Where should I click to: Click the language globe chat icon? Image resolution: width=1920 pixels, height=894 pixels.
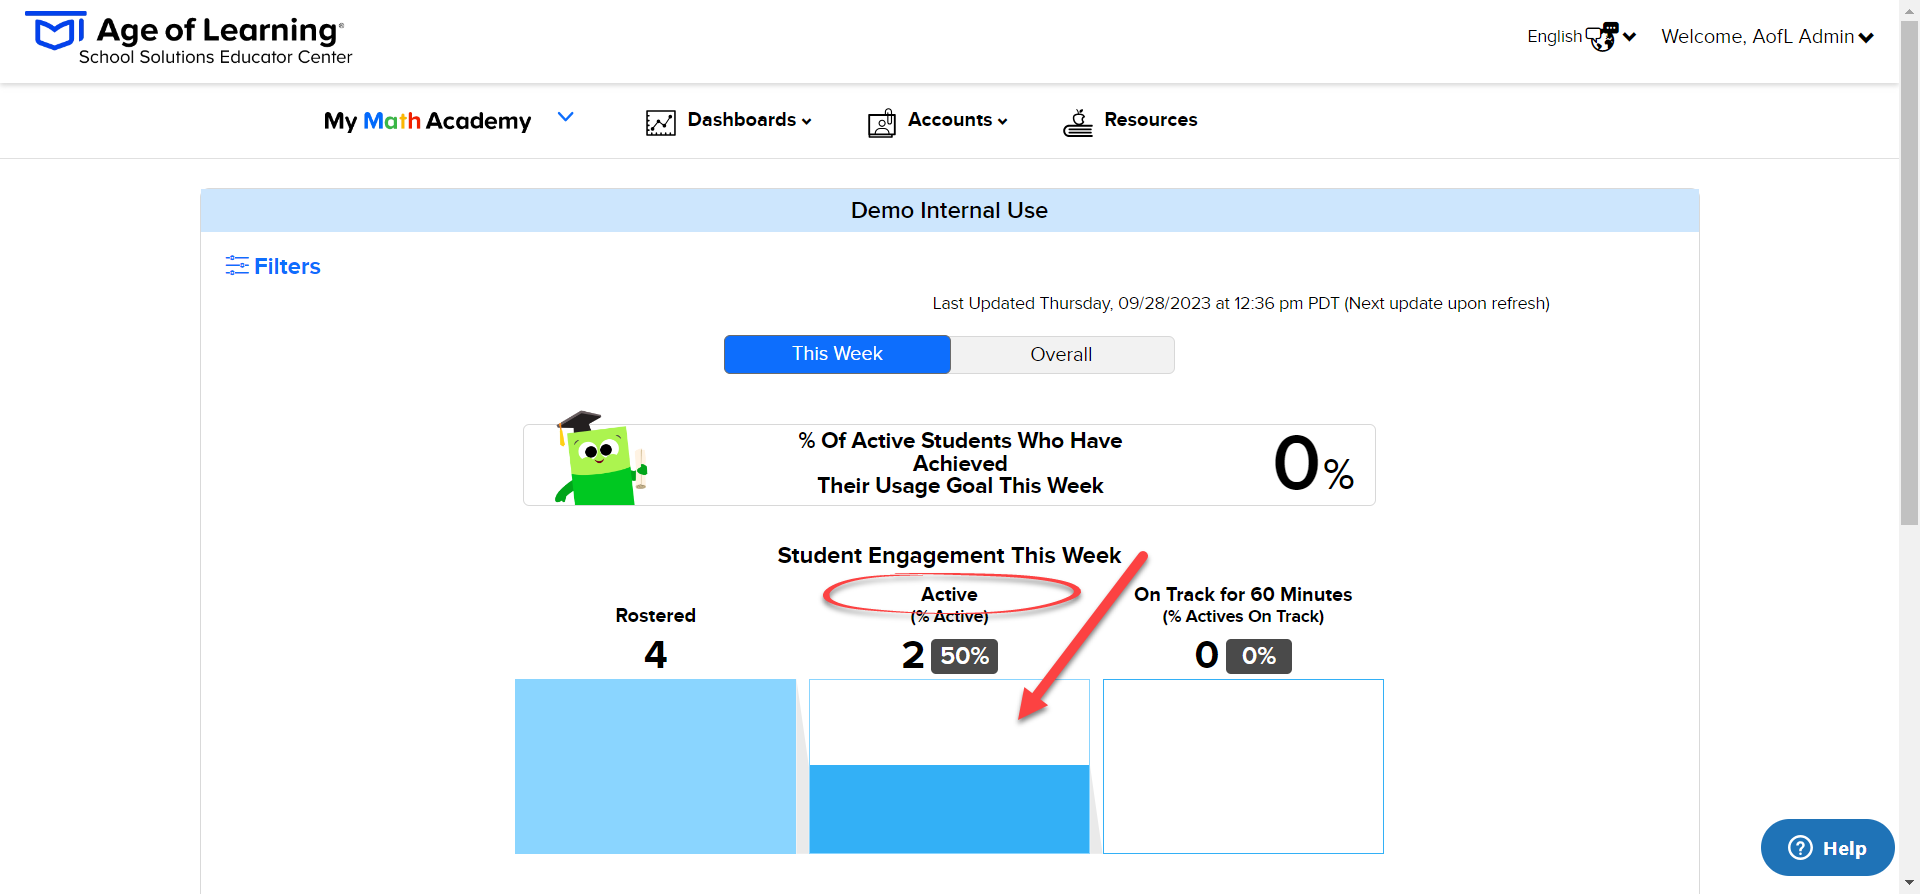pos(1603,37)
